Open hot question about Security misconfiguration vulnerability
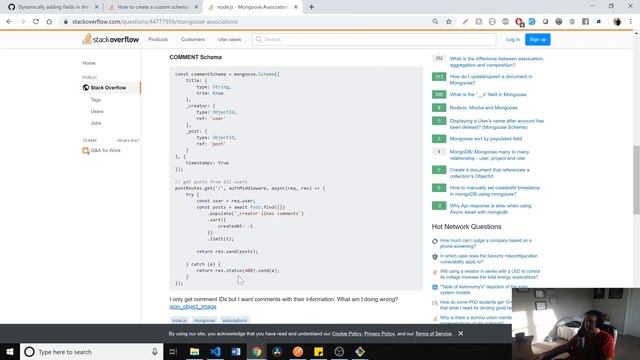 [489, 259]
